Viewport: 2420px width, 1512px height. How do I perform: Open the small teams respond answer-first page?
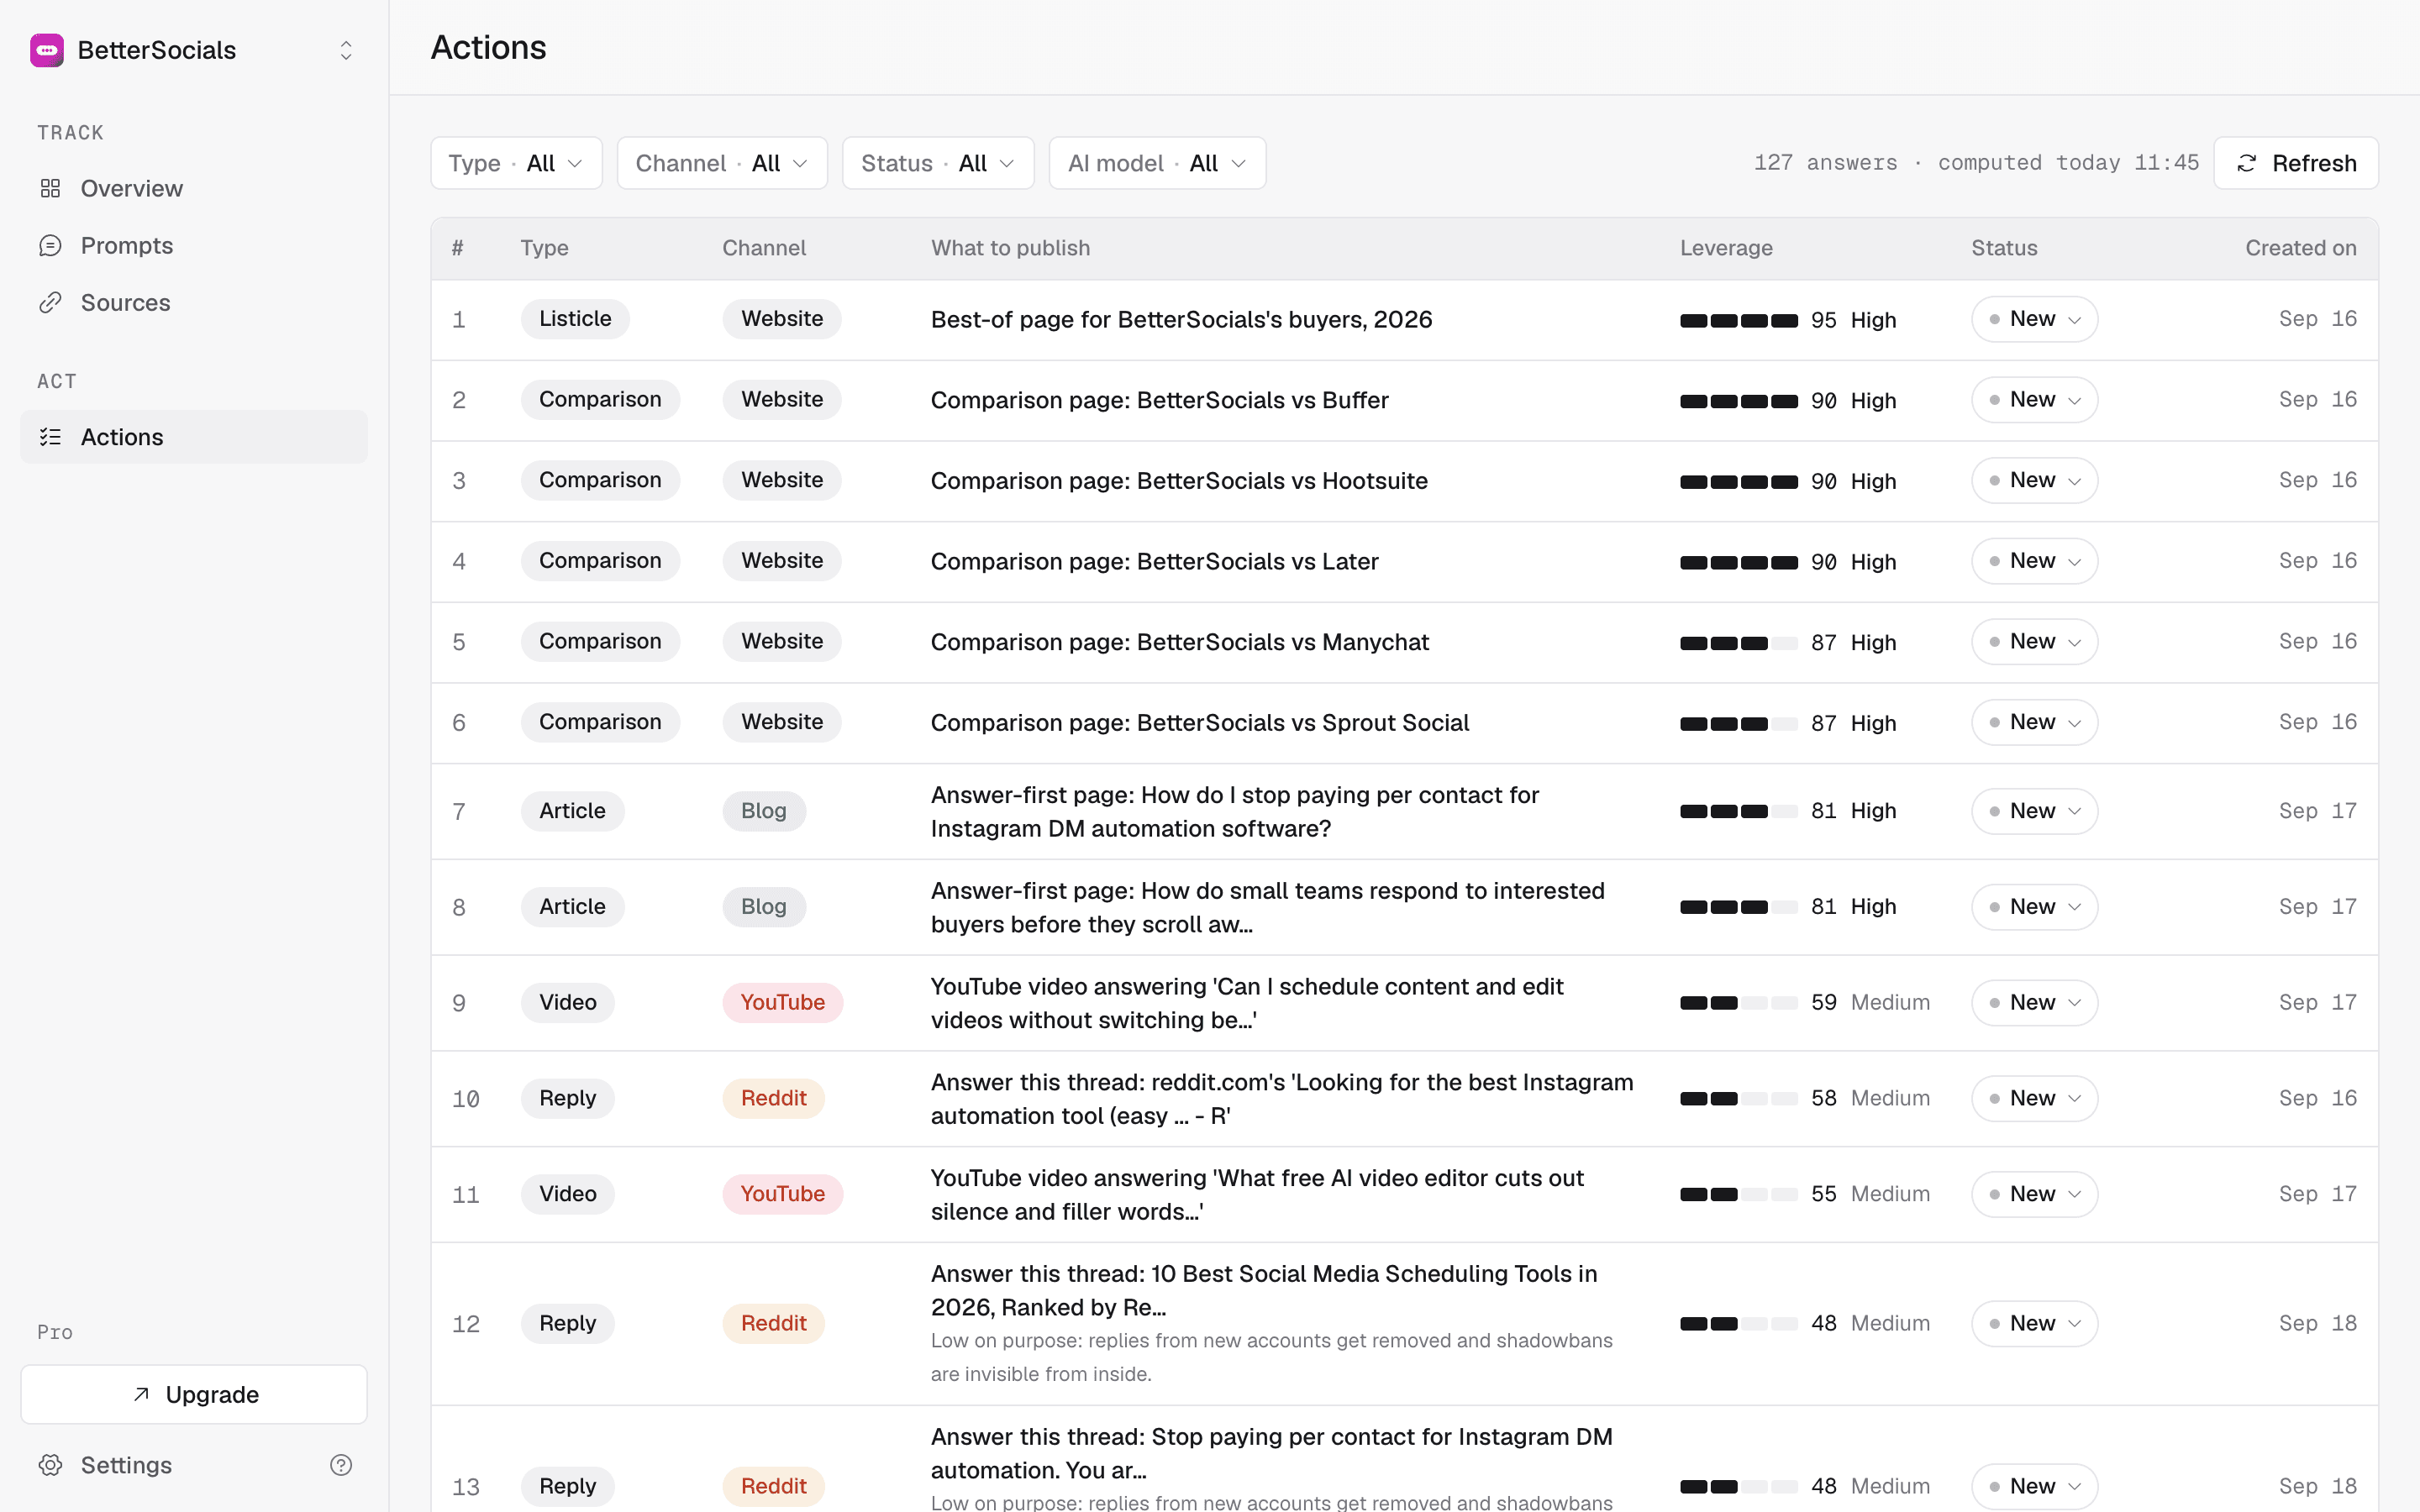pos(1267,907)
